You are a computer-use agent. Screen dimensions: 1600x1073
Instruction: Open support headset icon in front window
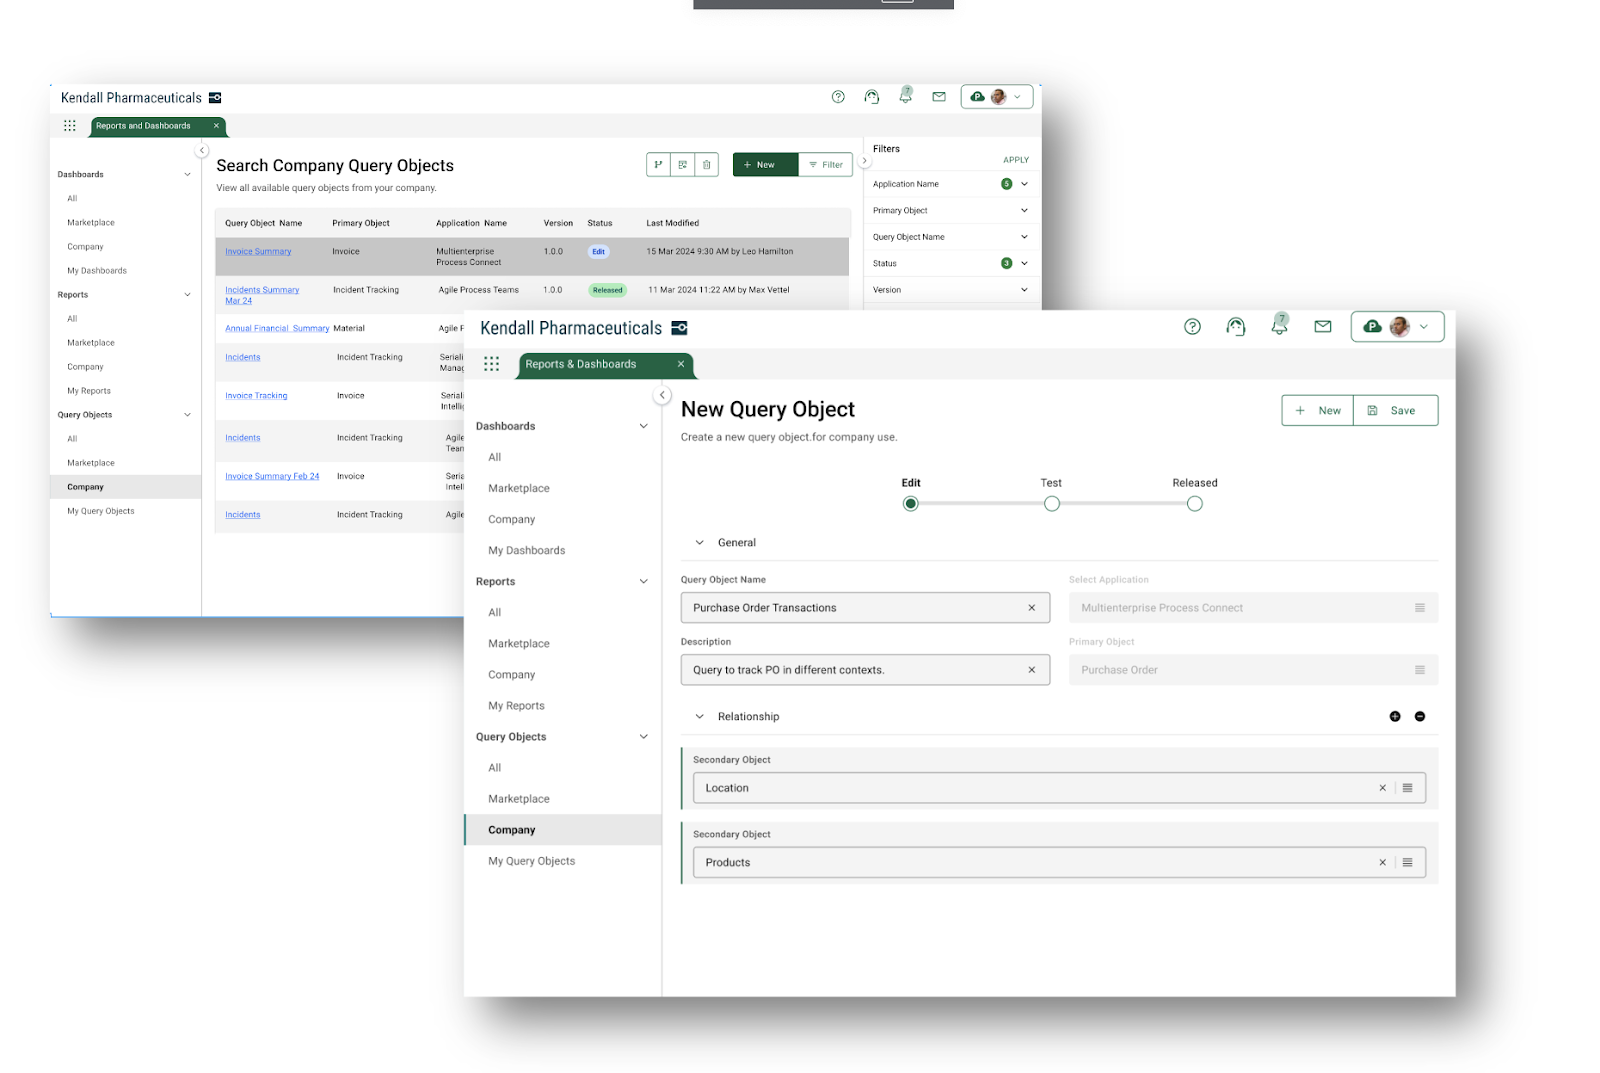[1236, 326]
